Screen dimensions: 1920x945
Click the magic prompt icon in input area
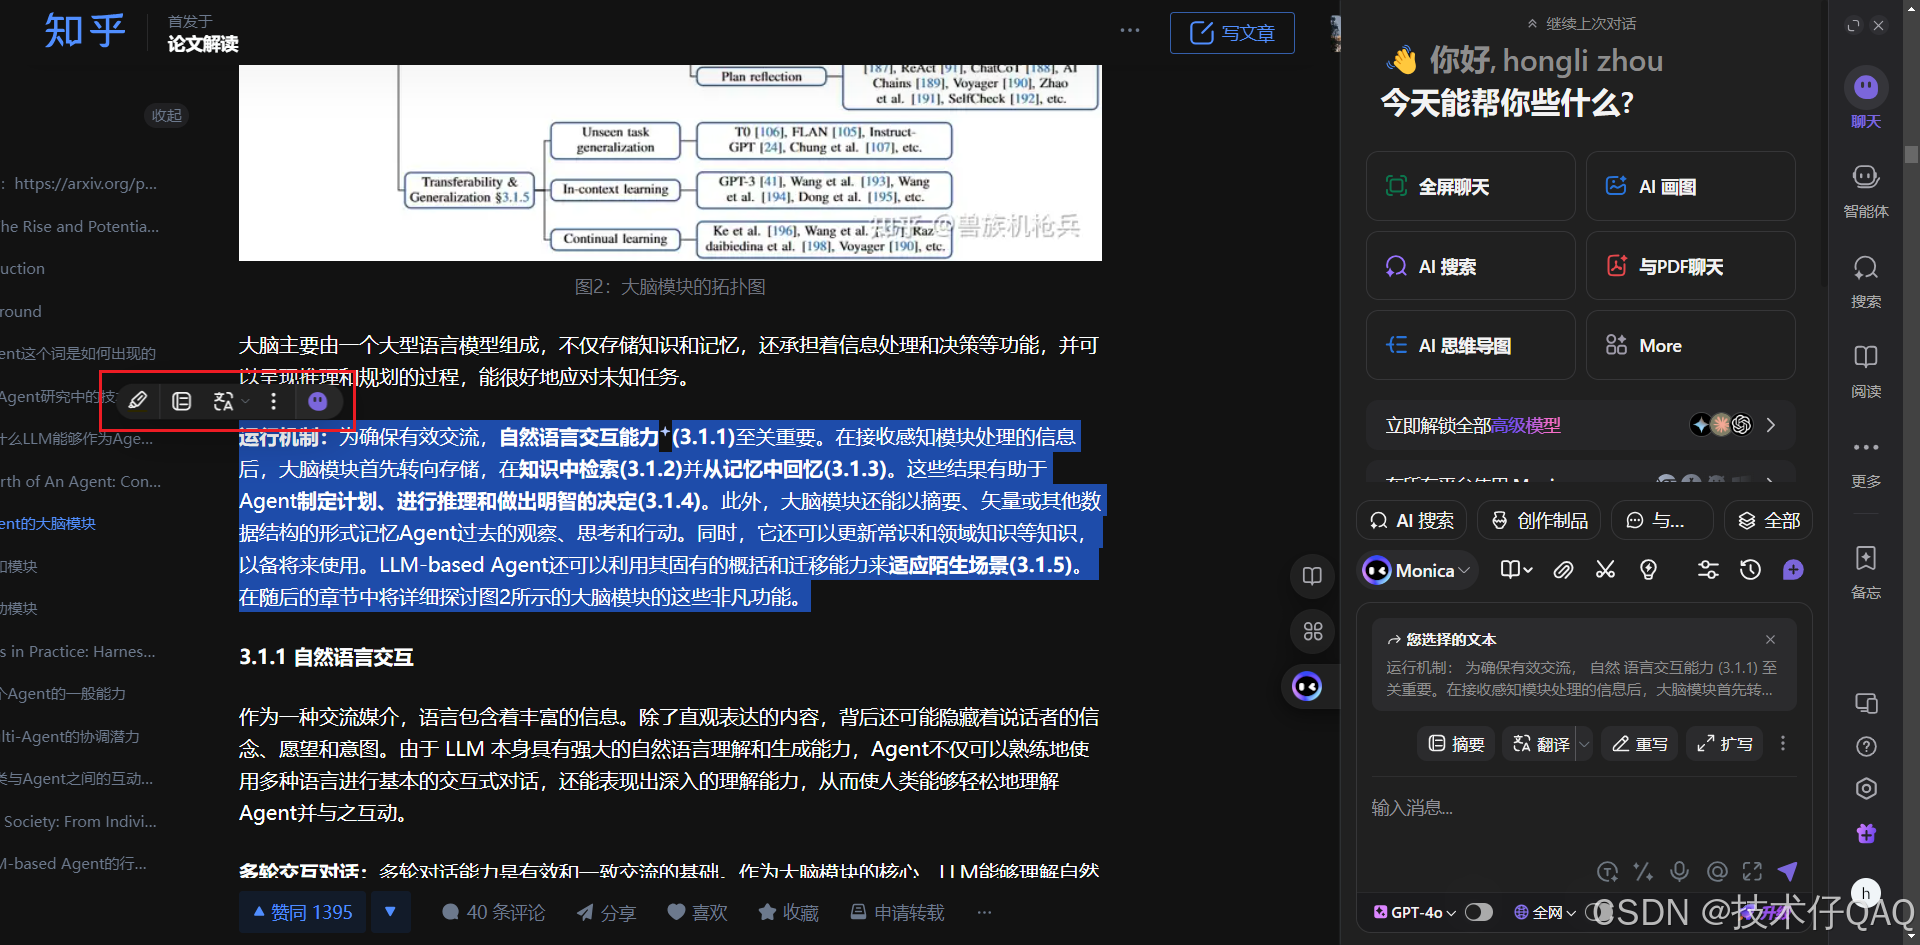point(1643,871)
